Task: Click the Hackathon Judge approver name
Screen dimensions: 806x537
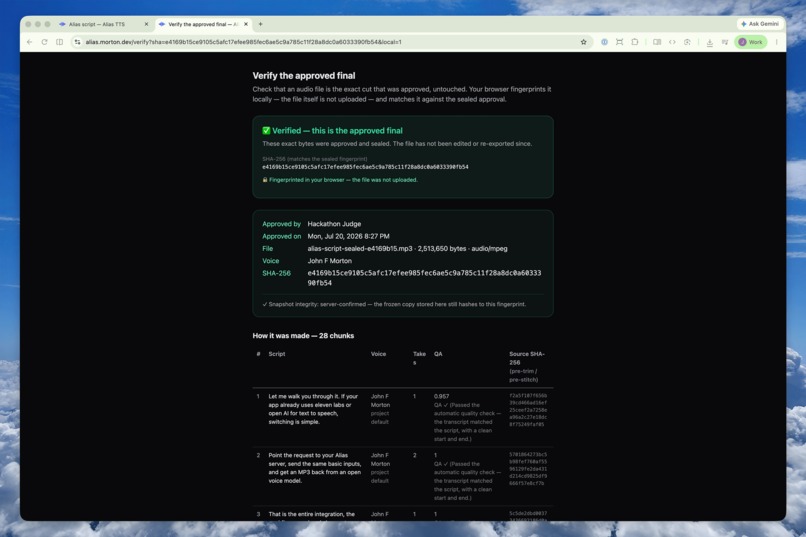Action: tap(334, 224)
